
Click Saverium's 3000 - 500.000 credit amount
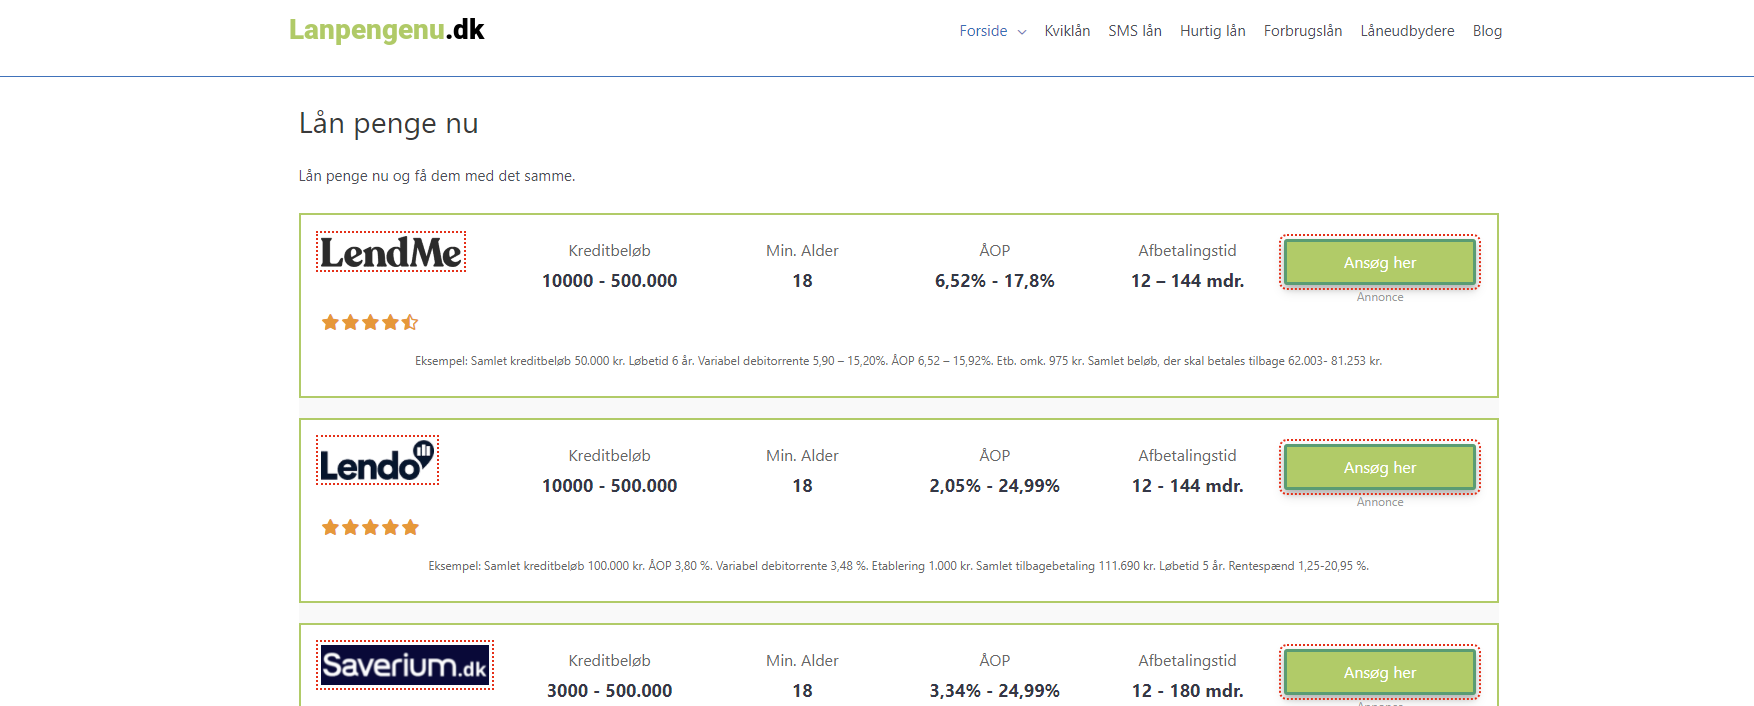tap(609, 691)
